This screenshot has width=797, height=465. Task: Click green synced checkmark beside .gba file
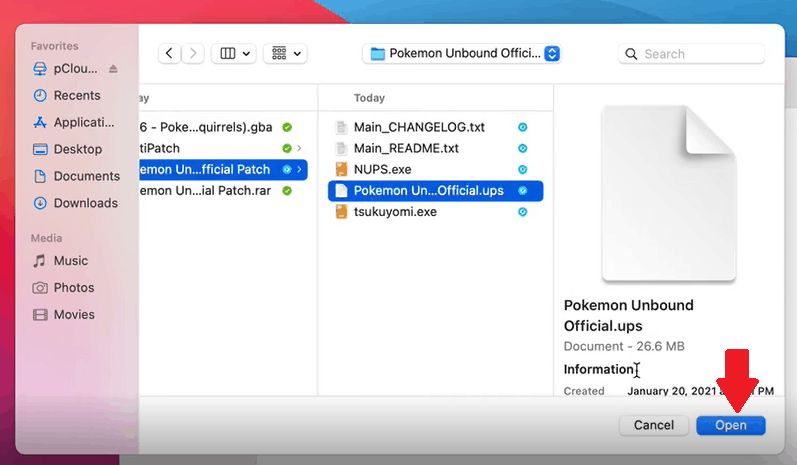[287, 127]
